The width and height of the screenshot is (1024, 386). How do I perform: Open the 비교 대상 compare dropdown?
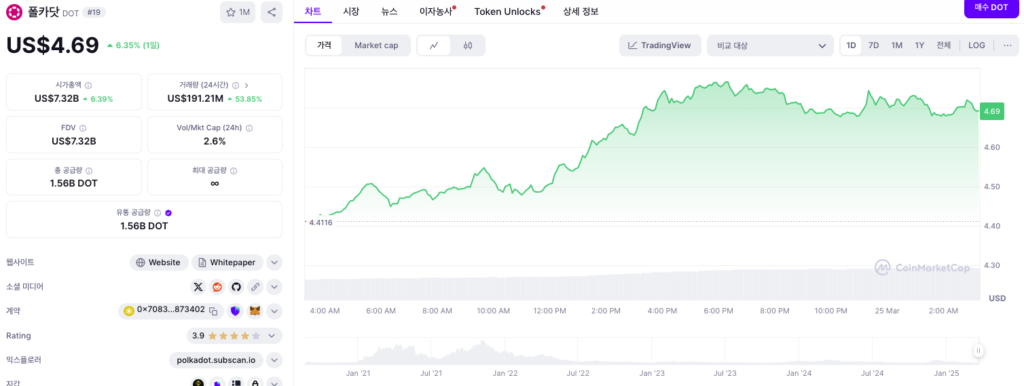coord(770,46)
